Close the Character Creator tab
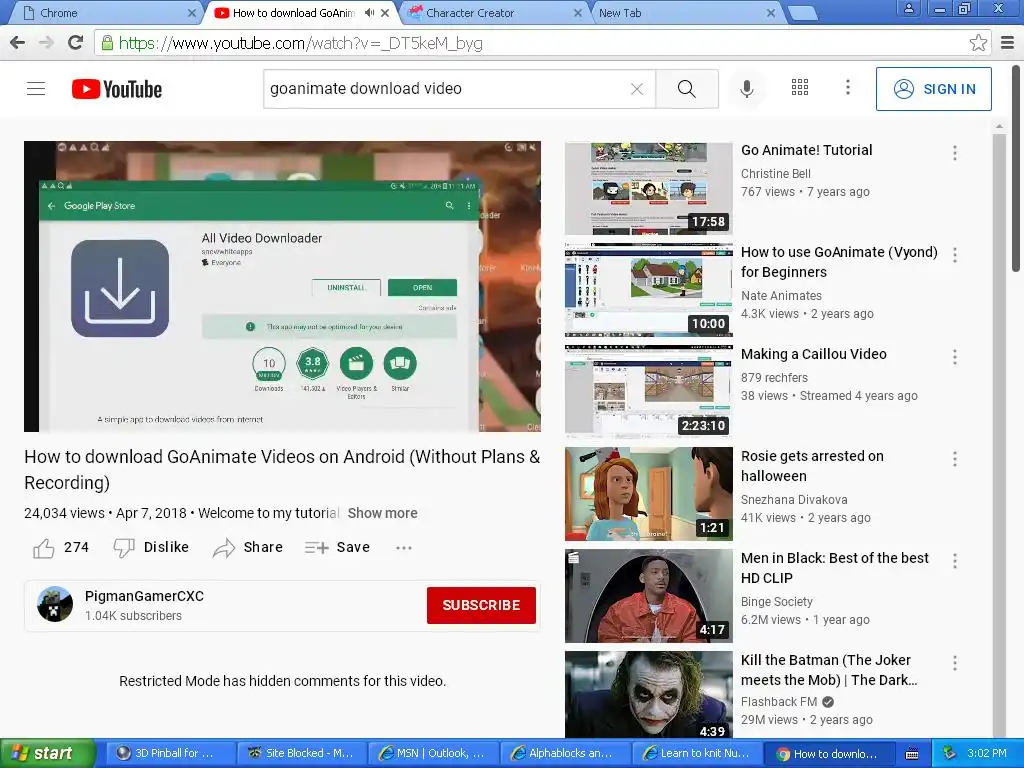The image size is (1024, 768). point(577,12)
